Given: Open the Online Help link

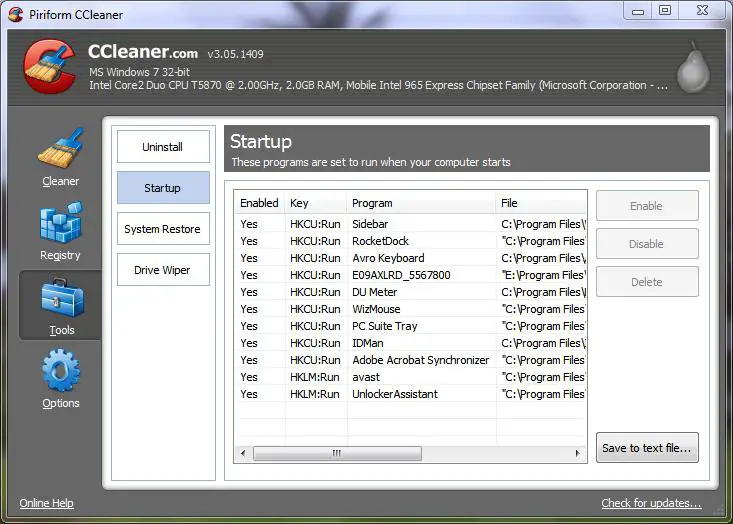Looking at the screenshot, I should tap(47, 503).
